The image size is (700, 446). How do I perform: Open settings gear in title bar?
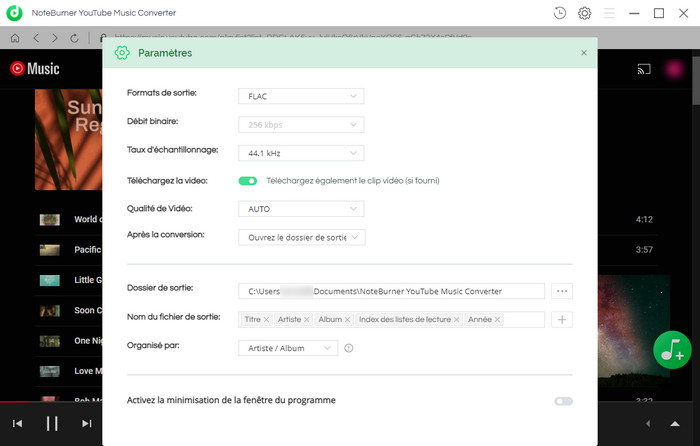coord(584,13)
